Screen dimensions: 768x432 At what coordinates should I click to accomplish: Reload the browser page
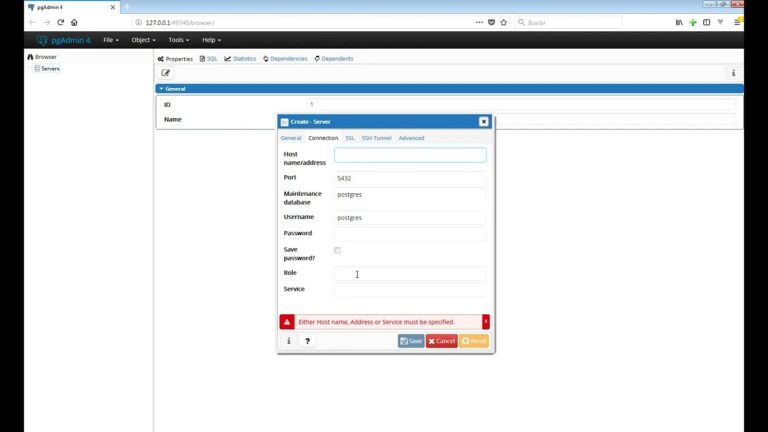pos(60,23)
